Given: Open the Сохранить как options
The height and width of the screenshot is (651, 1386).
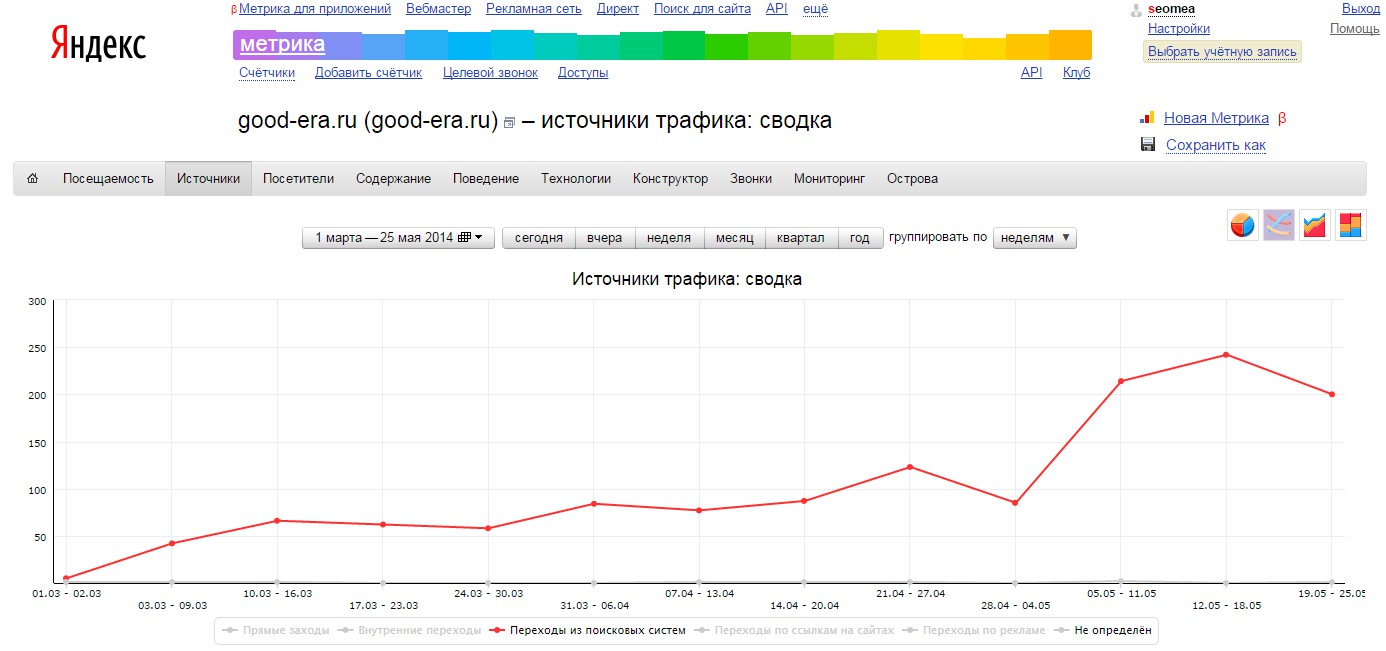Looking at the screenshot, I should click(1215, 145).
